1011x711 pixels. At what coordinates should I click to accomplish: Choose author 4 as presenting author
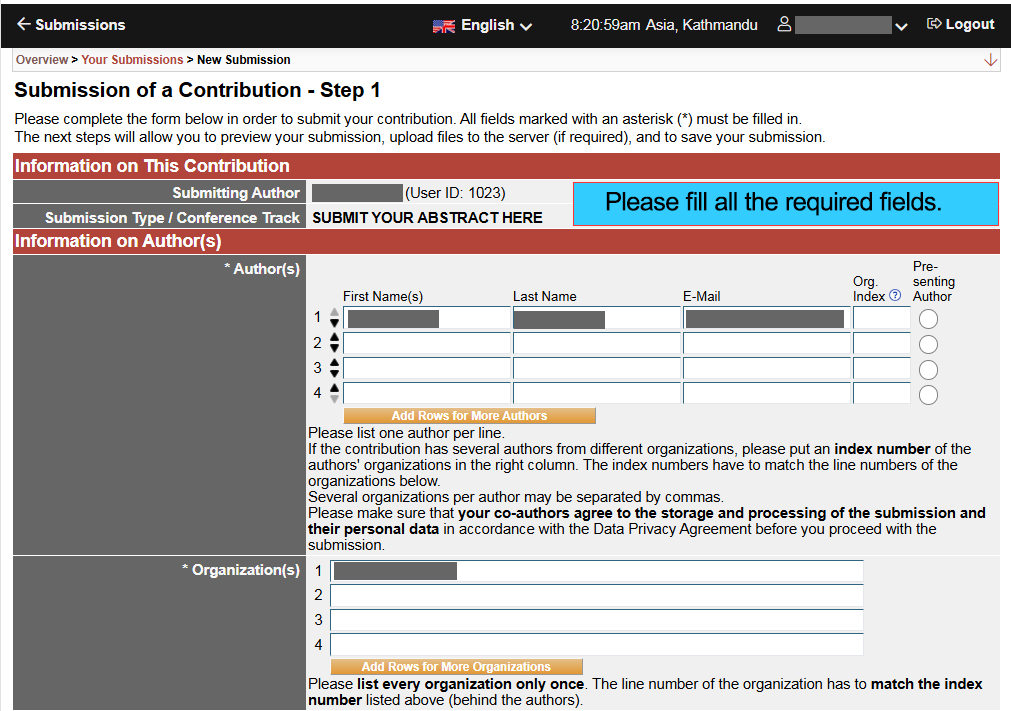coord(928,394)
